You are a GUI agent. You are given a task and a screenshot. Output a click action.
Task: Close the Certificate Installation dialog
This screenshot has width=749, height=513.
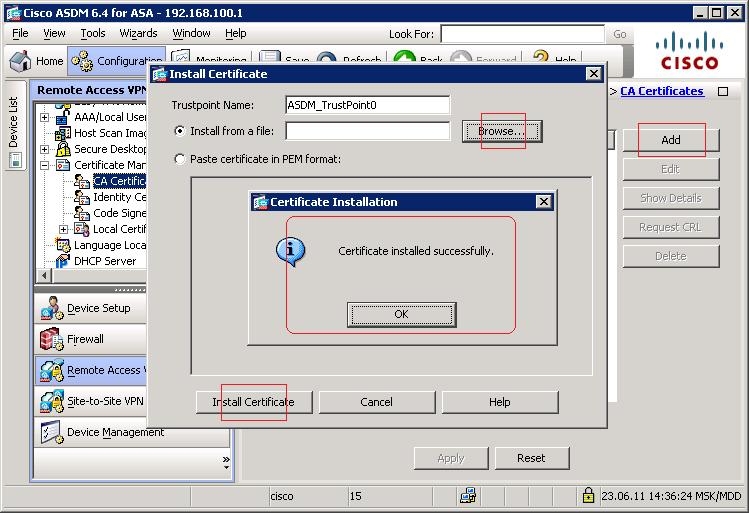pos(544,202)
